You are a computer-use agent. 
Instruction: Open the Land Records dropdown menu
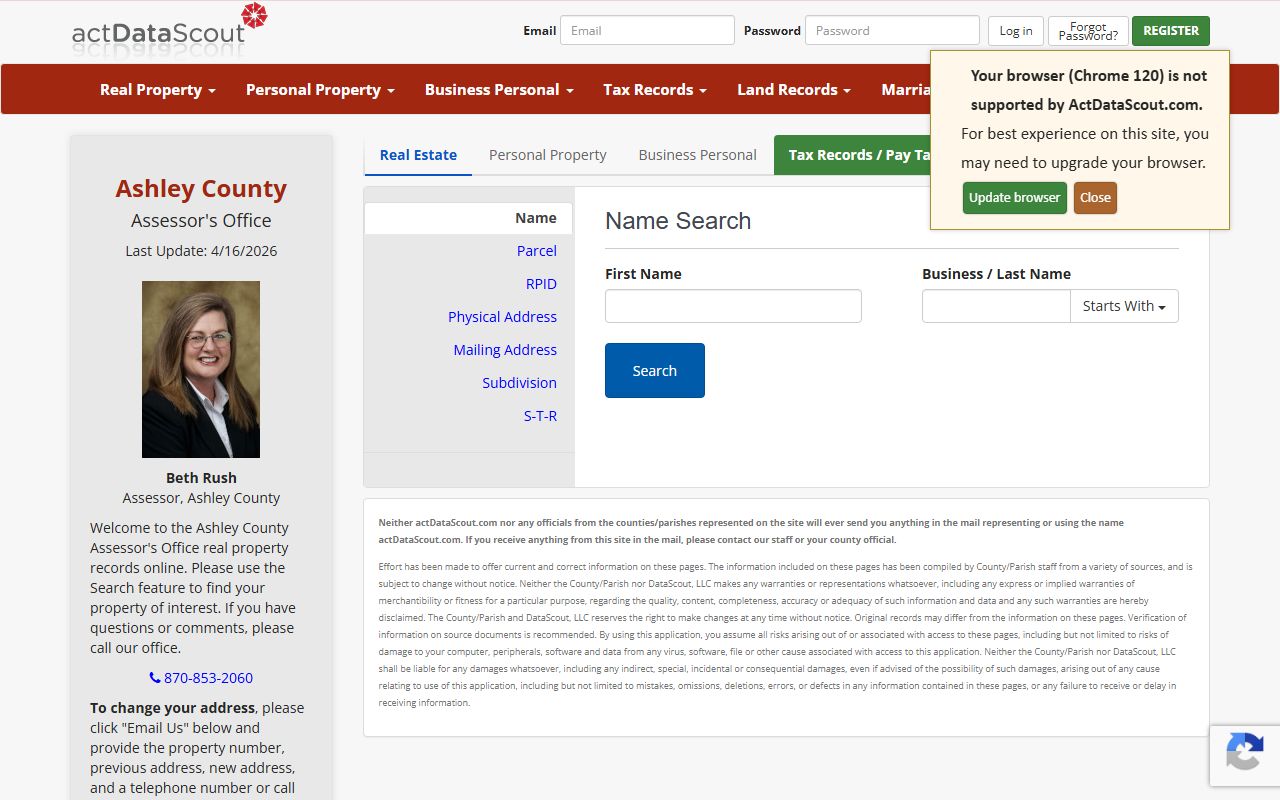click(794, 89)
